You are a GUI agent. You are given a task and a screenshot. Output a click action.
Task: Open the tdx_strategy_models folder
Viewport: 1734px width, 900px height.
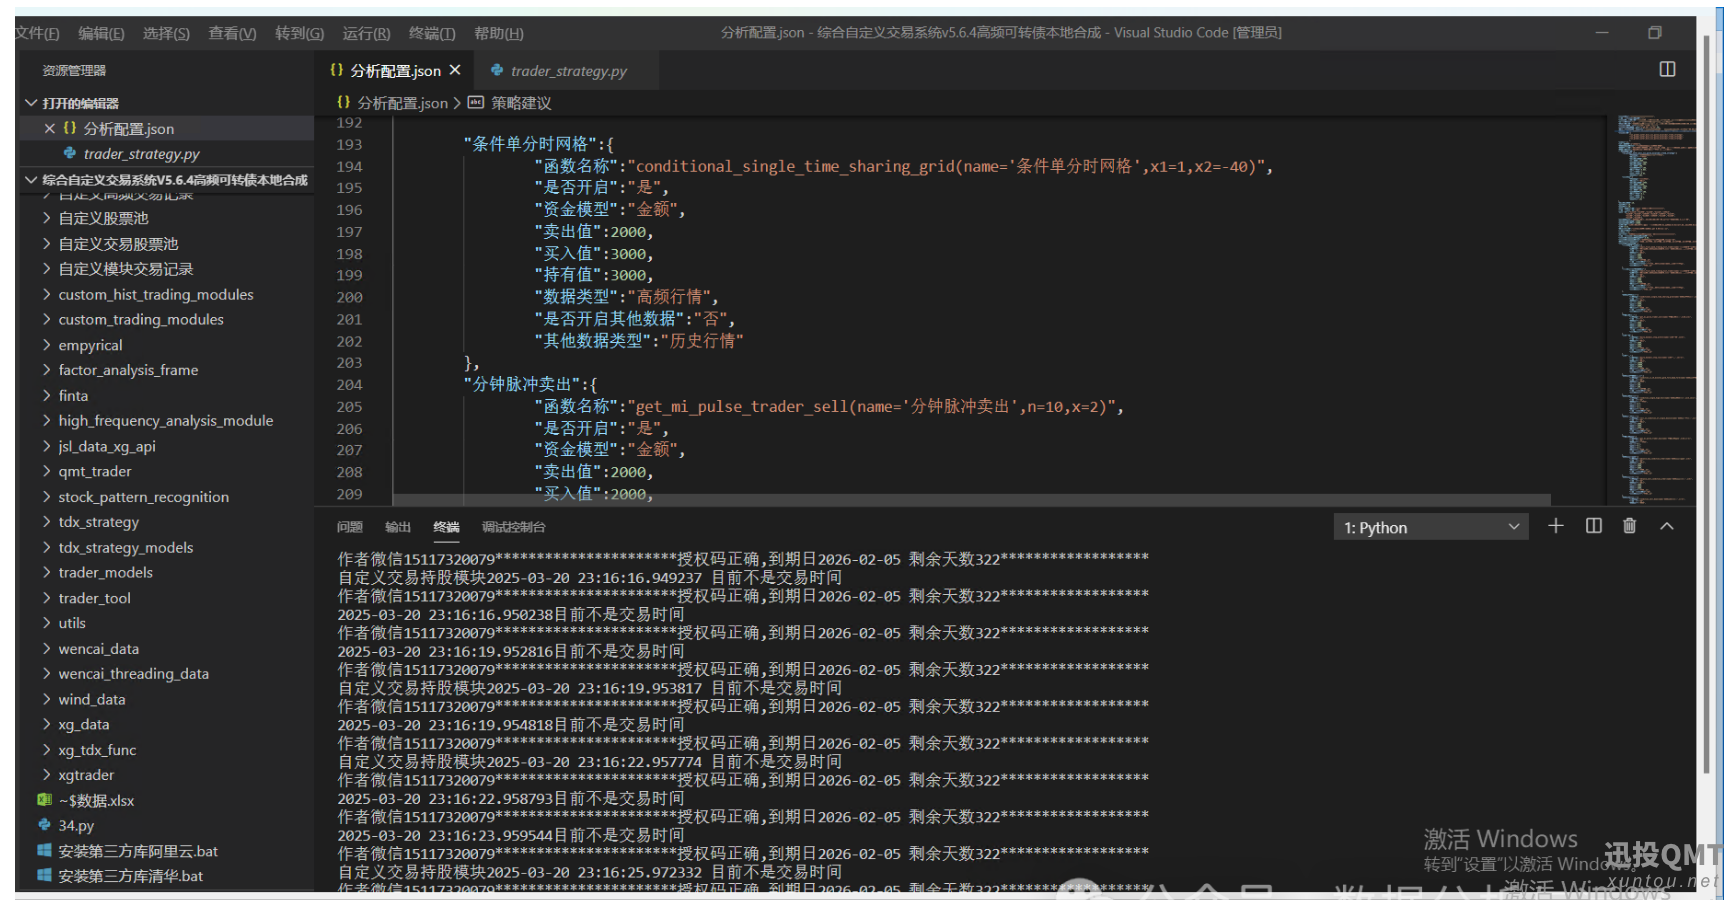pyautogui.click(x=126, y=548)
